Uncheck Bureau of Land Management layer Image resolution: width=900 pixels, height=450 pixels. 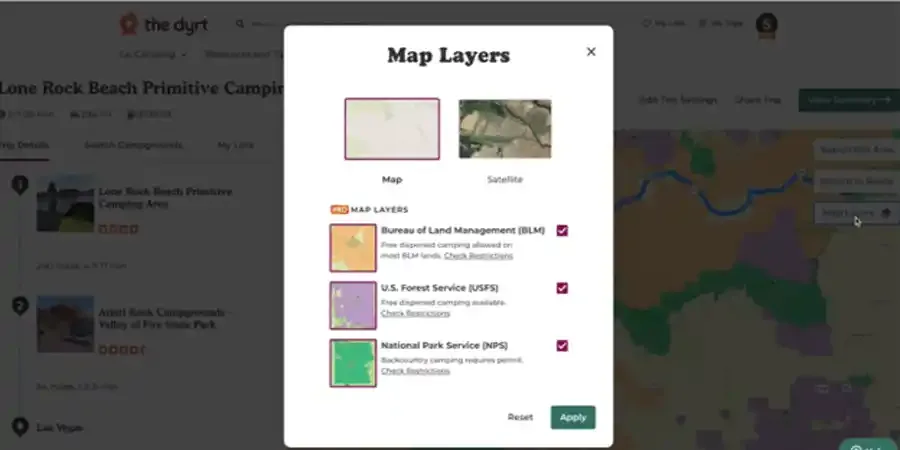click(562, 231)
